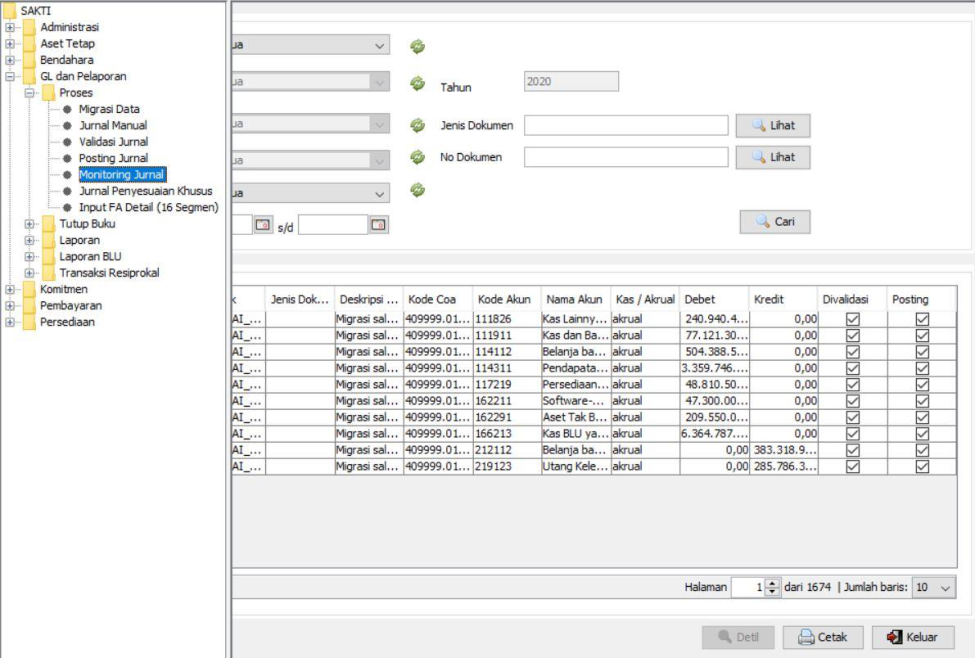Open the start date calendar picker icon
Image resolution: width=975 pixels, height=658 pixels.
pyautogui.click(x=262, y=225)
